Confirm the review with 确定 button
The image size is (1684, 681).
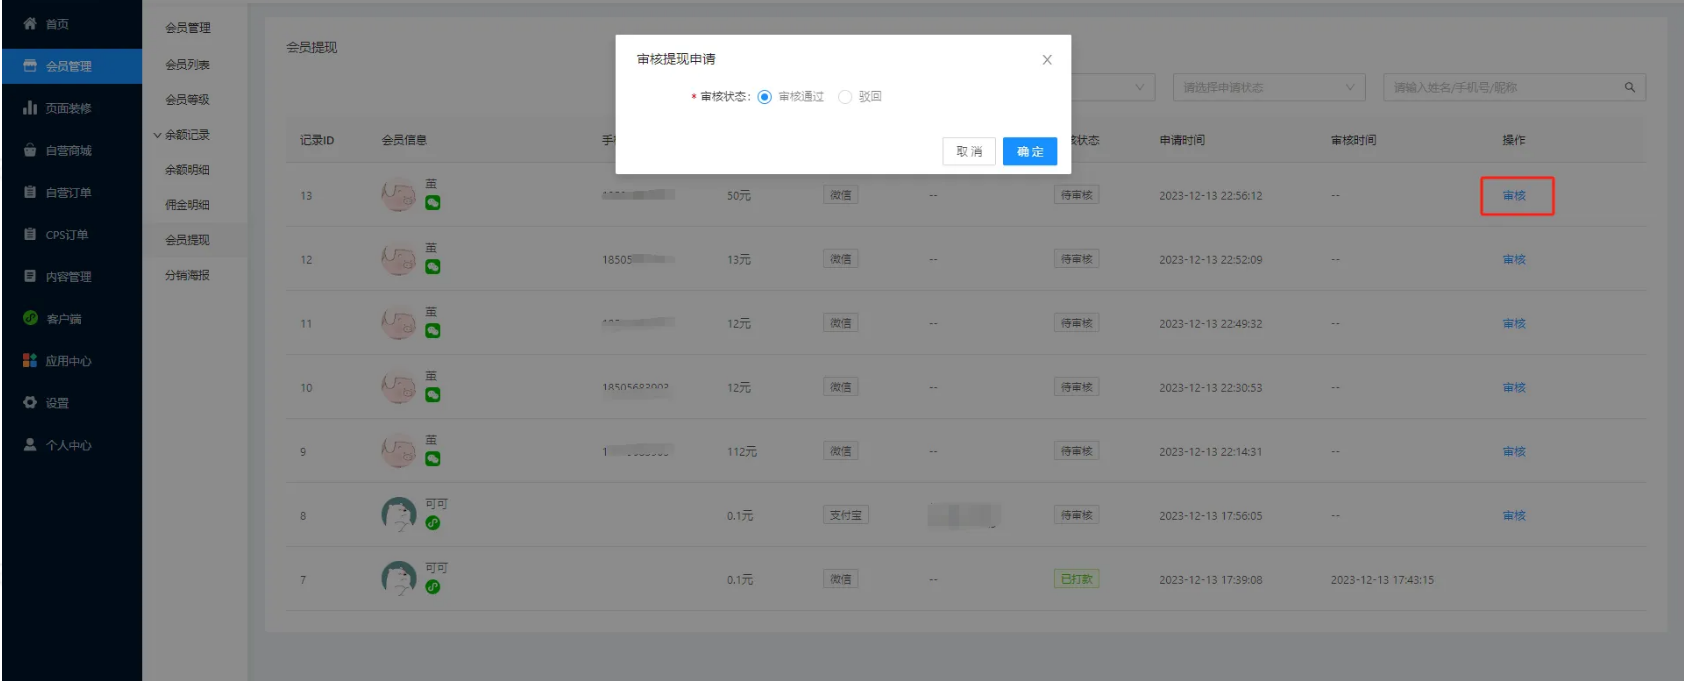tap(1030, 151)
